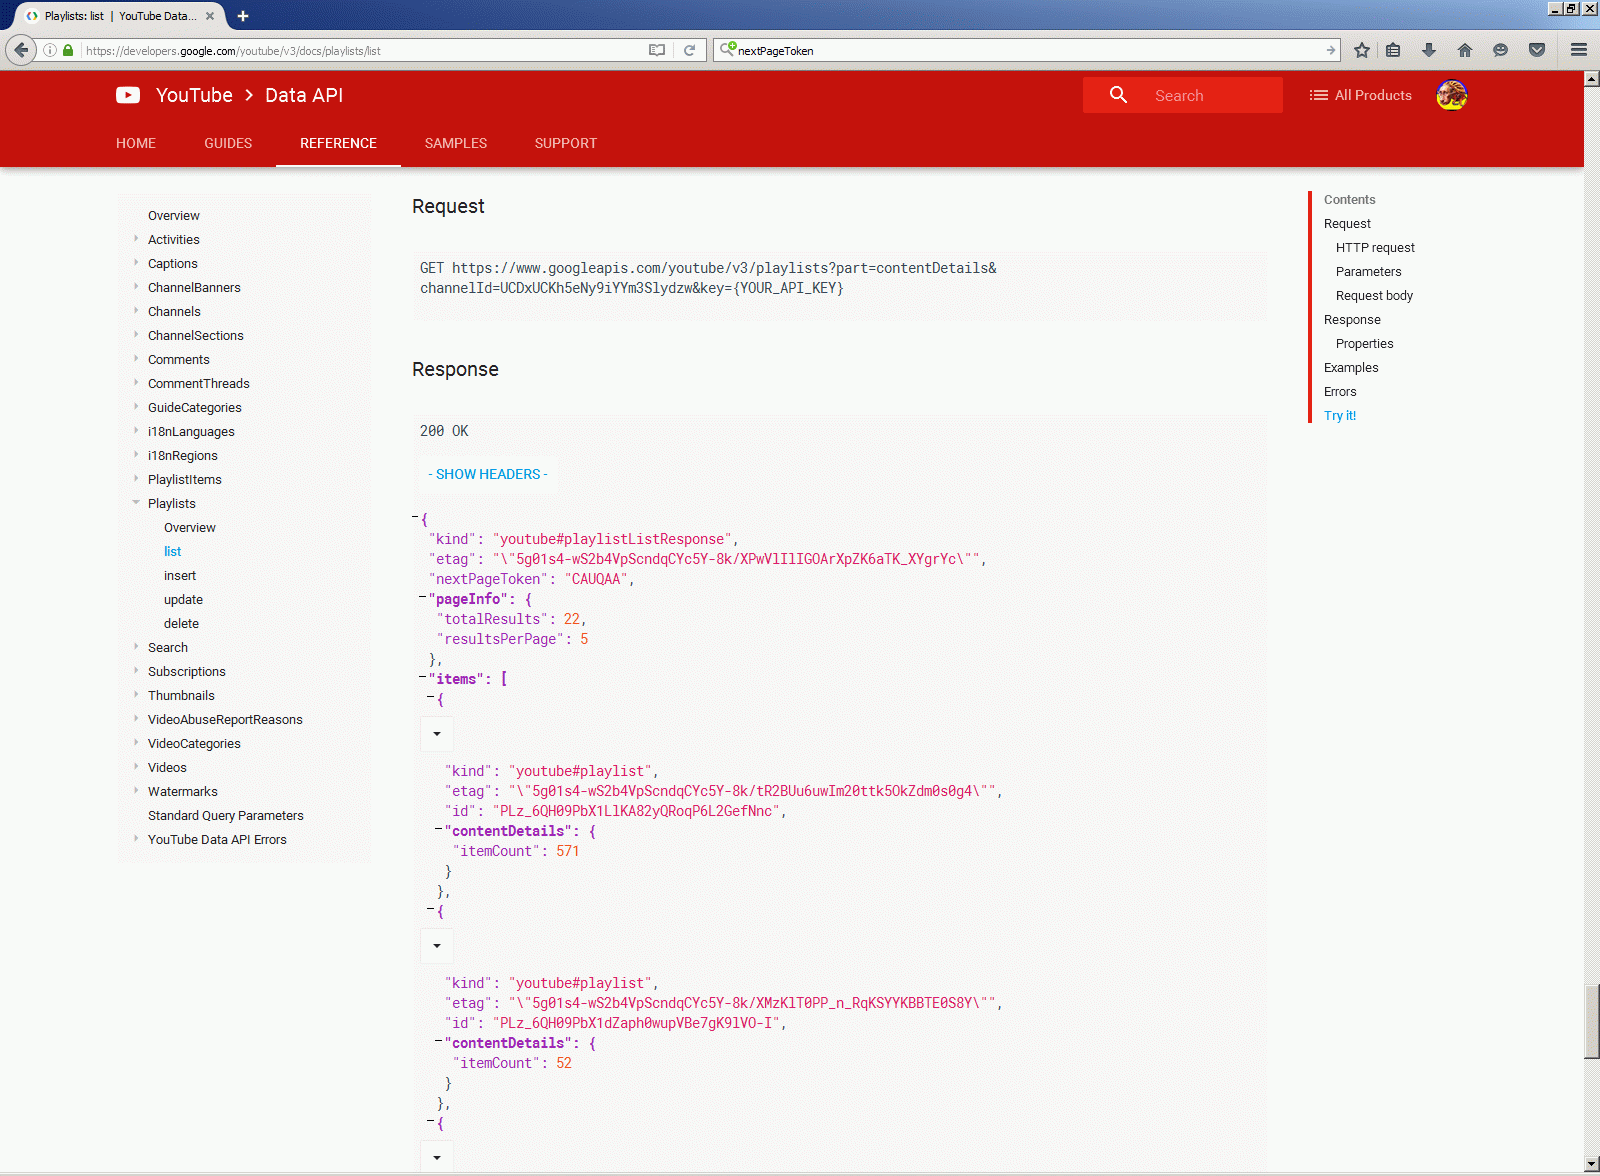This screenshot has width=1600, height=1176.
Task: Select the REFERENCE tab
Action: point(338,143)
